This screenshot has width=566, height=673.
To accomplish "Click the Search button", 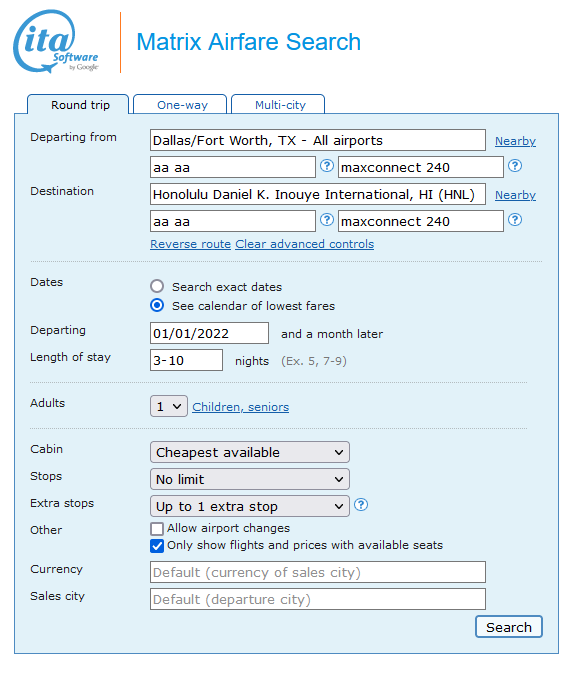I will tap(509, 627).
